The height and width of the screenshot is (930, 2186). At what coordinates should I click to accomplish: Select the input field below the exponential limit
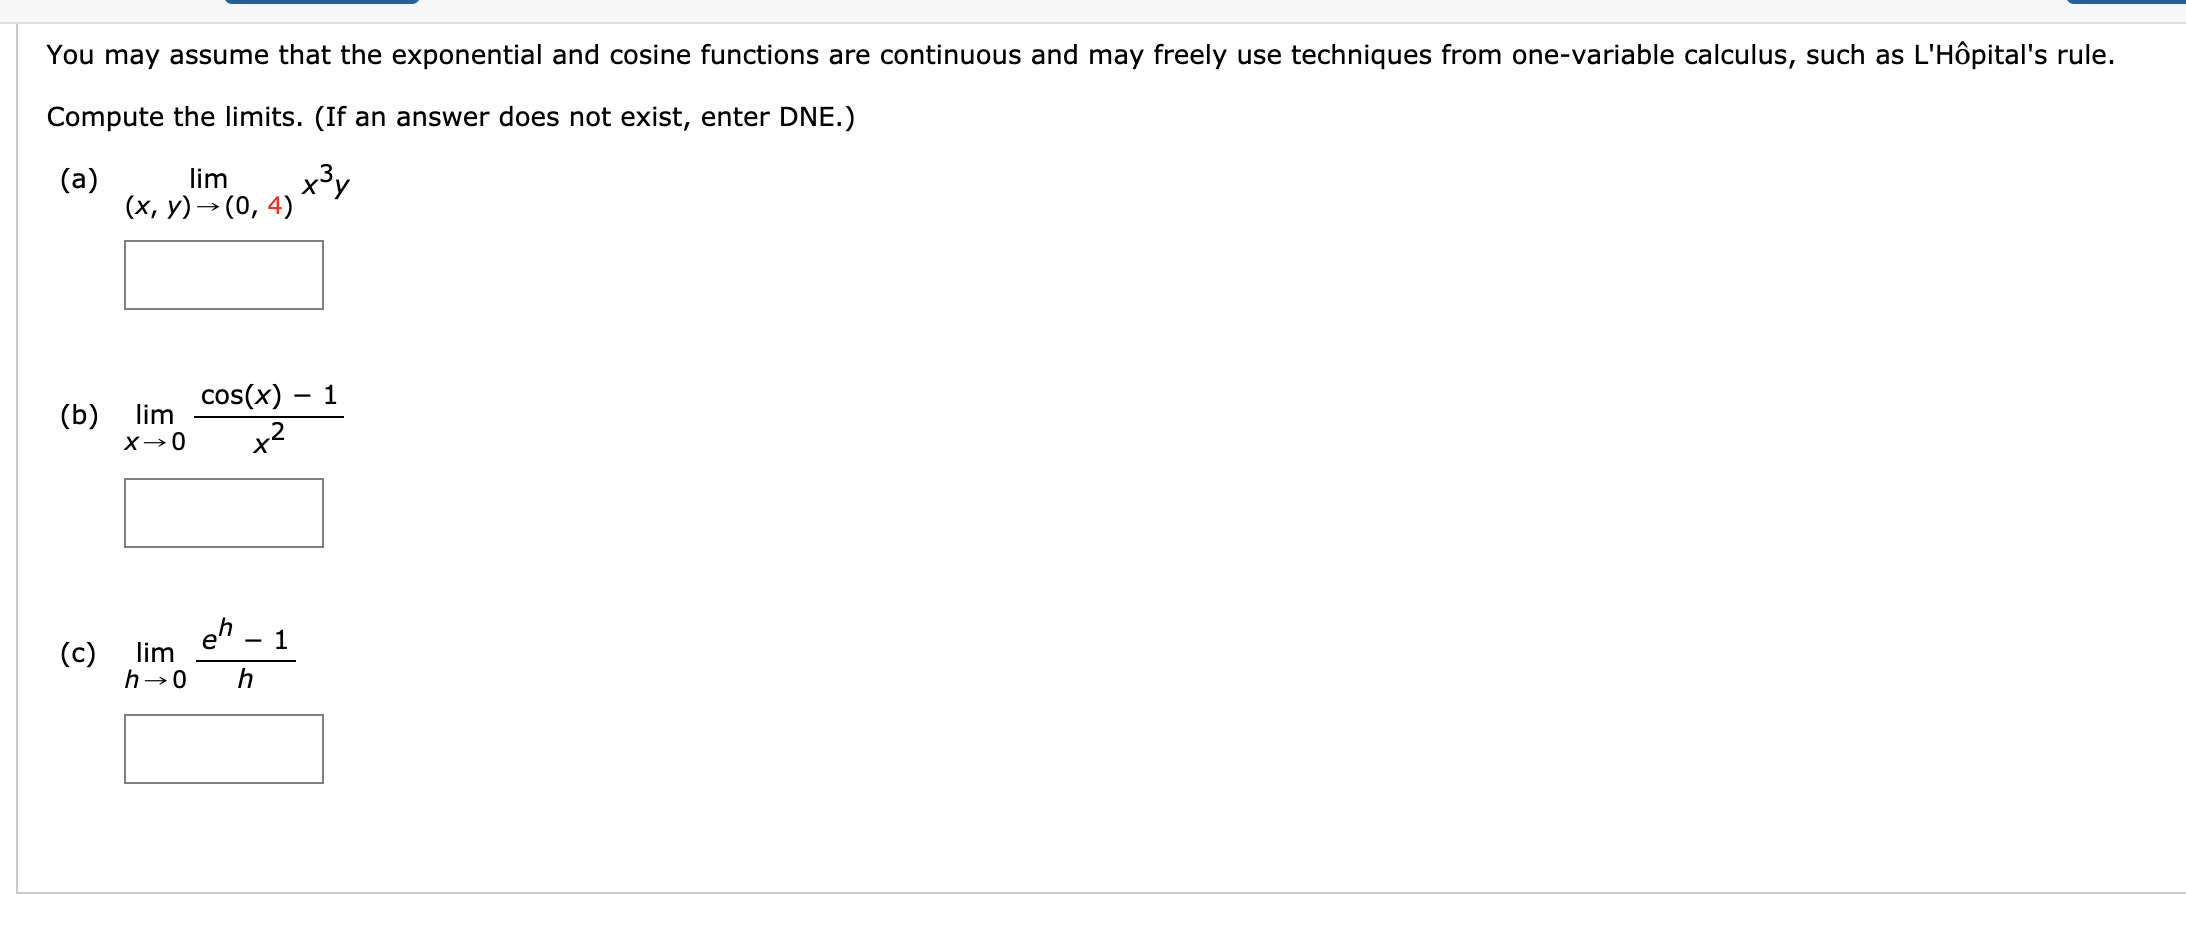pyautogui.click(x=222, y=749)
